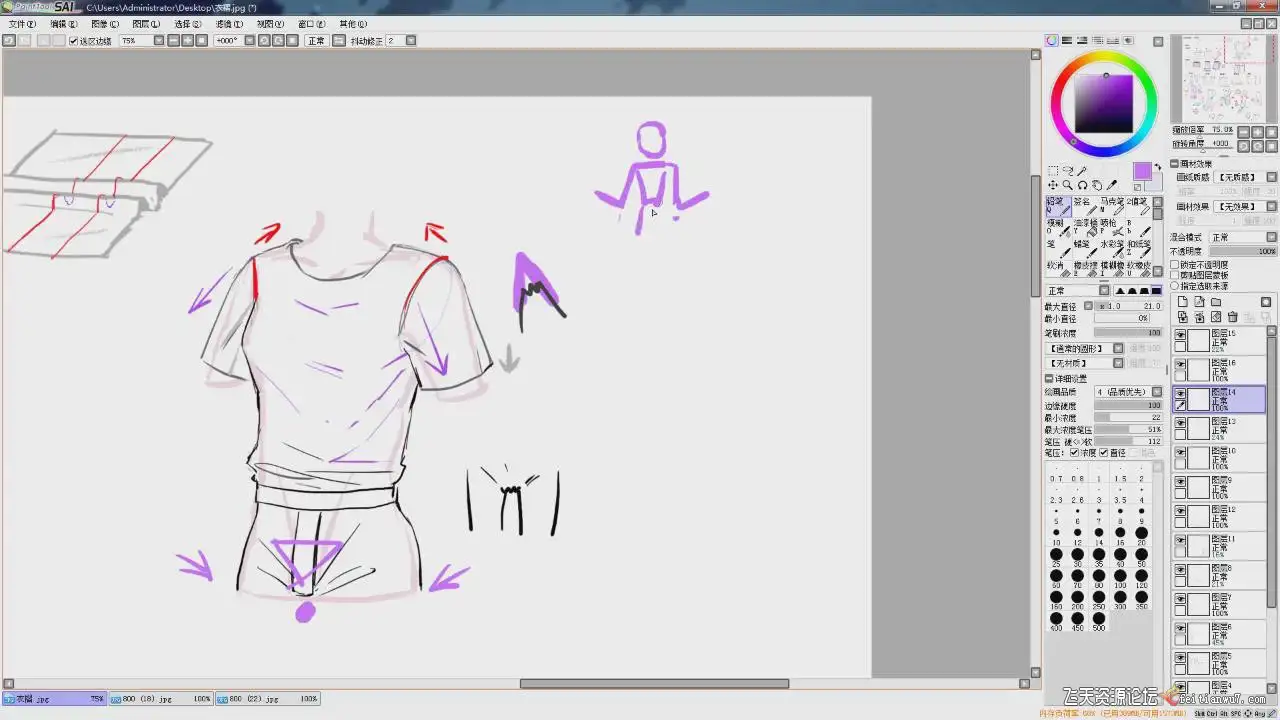Click the purple foreground color swatch
The image size is (1280, 720).
click(1142, 171)
